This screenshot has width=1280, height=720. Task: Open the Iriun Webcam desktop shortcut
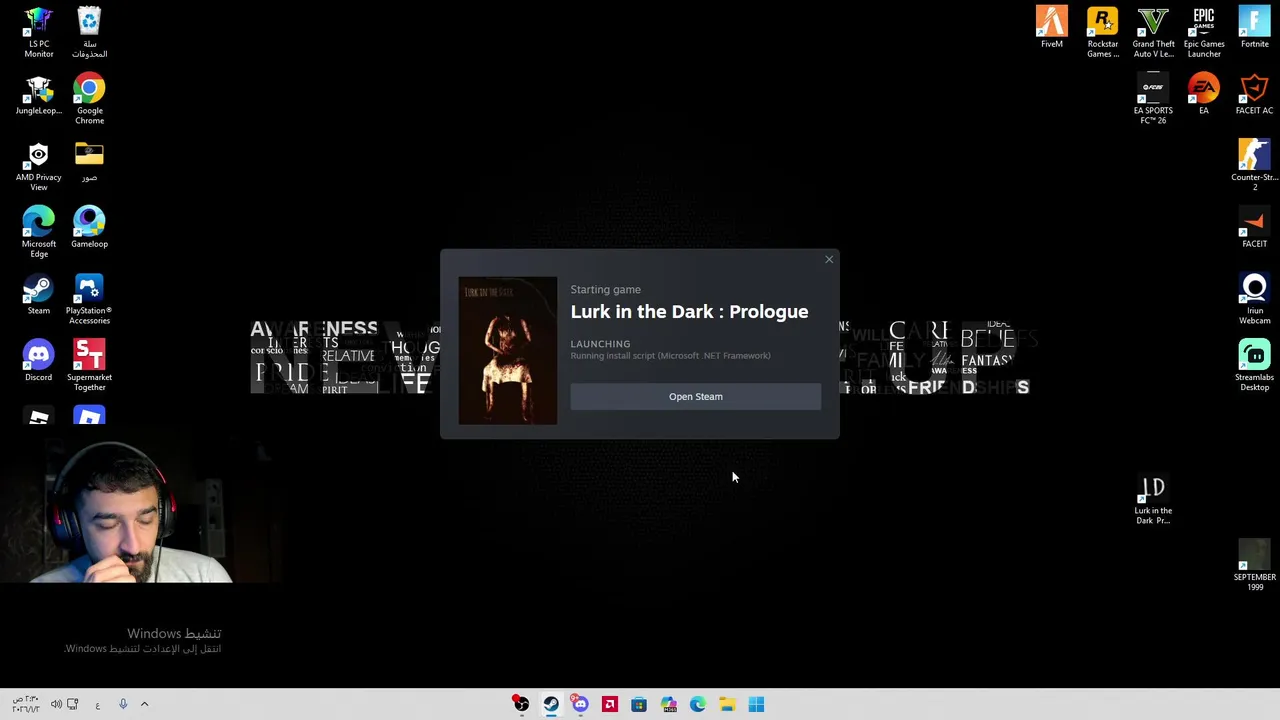click(1254, 299)
